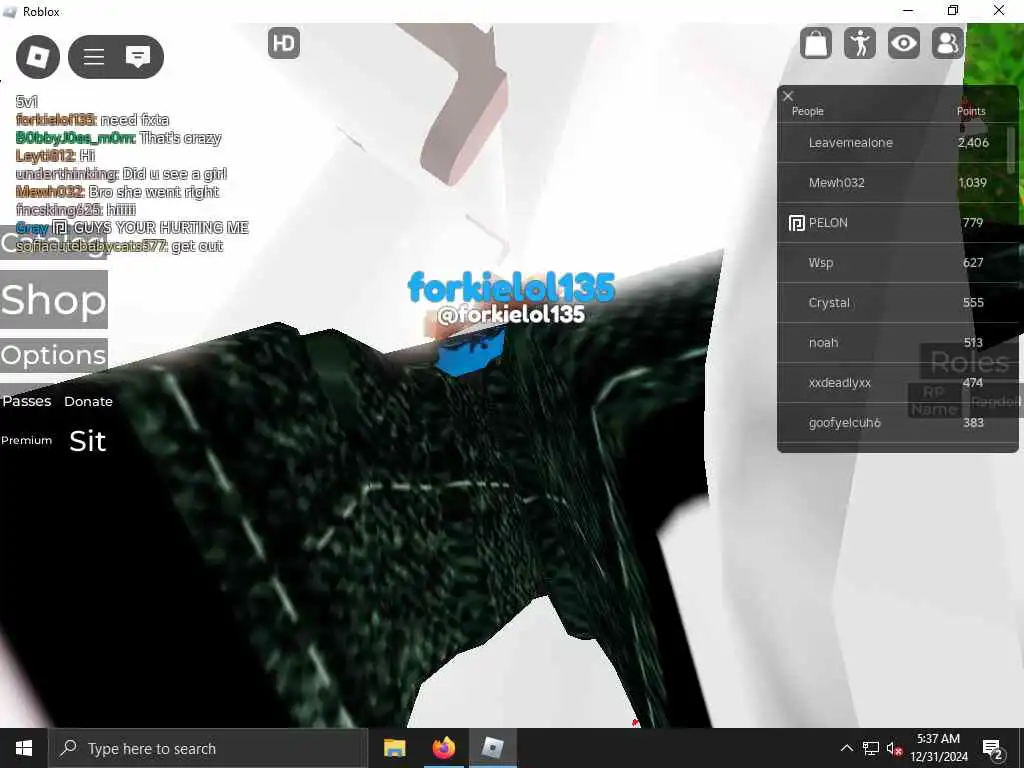The width and height of the screenshot is (1024, 768).
Task: Click the People column header
Action: tap(808, 111)
